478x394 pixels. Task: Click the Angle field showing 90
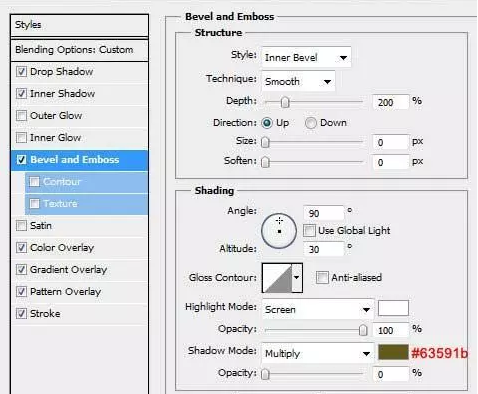(324, 213)
